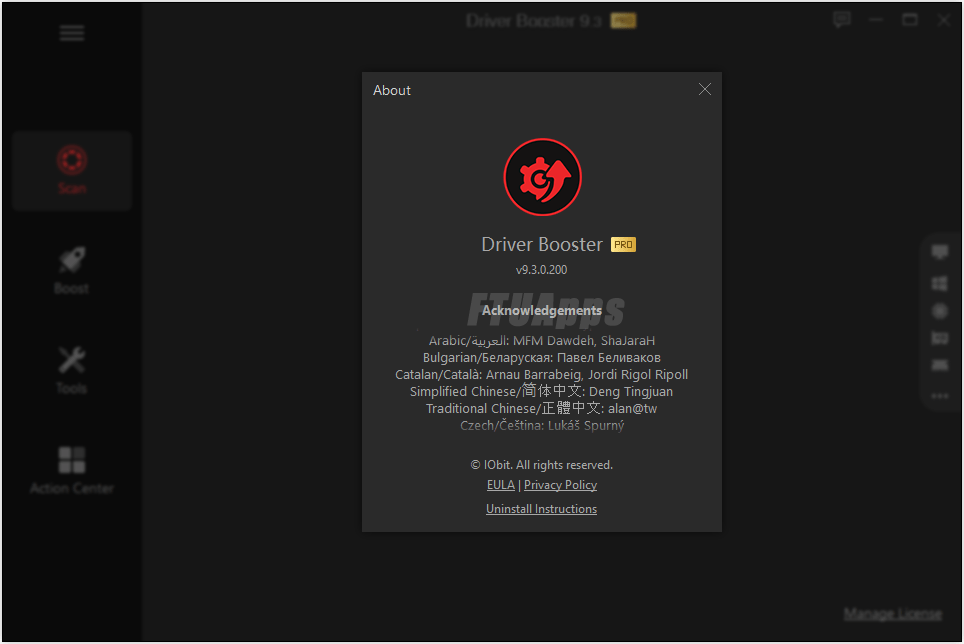
Task: Open the hamburger menu in main window
Action: [72, 33]
